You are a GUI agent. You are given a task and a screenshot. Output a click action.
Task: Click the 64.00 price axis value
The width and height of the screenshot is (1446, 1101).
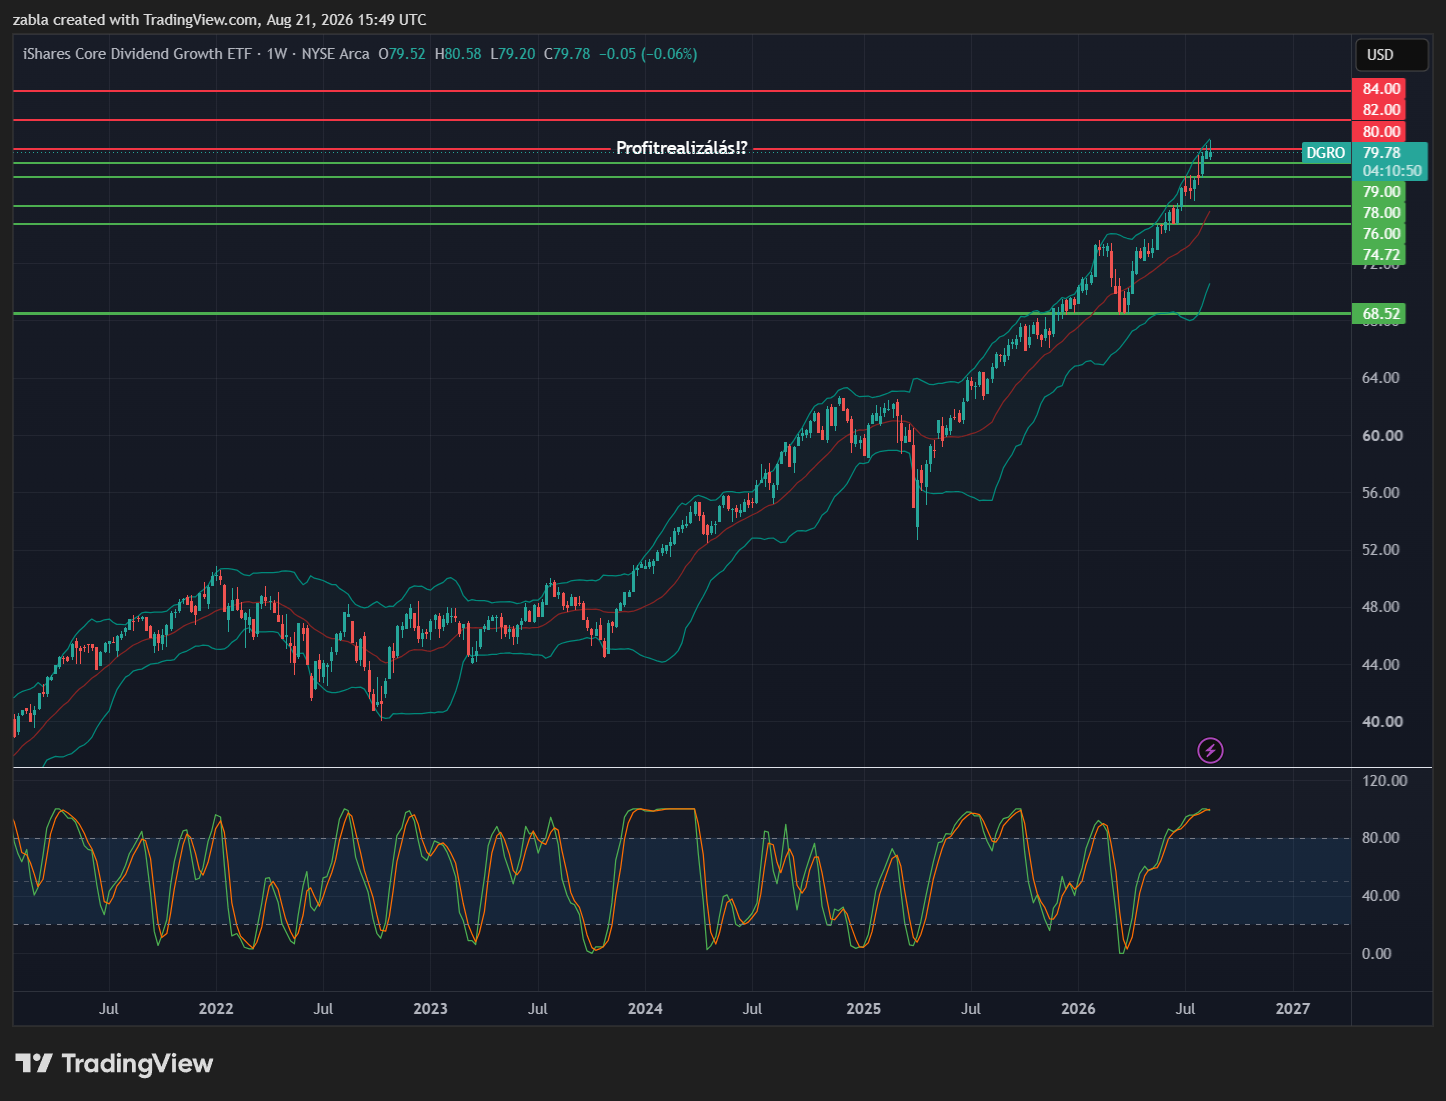pyautogui.click(x=1381, y=378)
